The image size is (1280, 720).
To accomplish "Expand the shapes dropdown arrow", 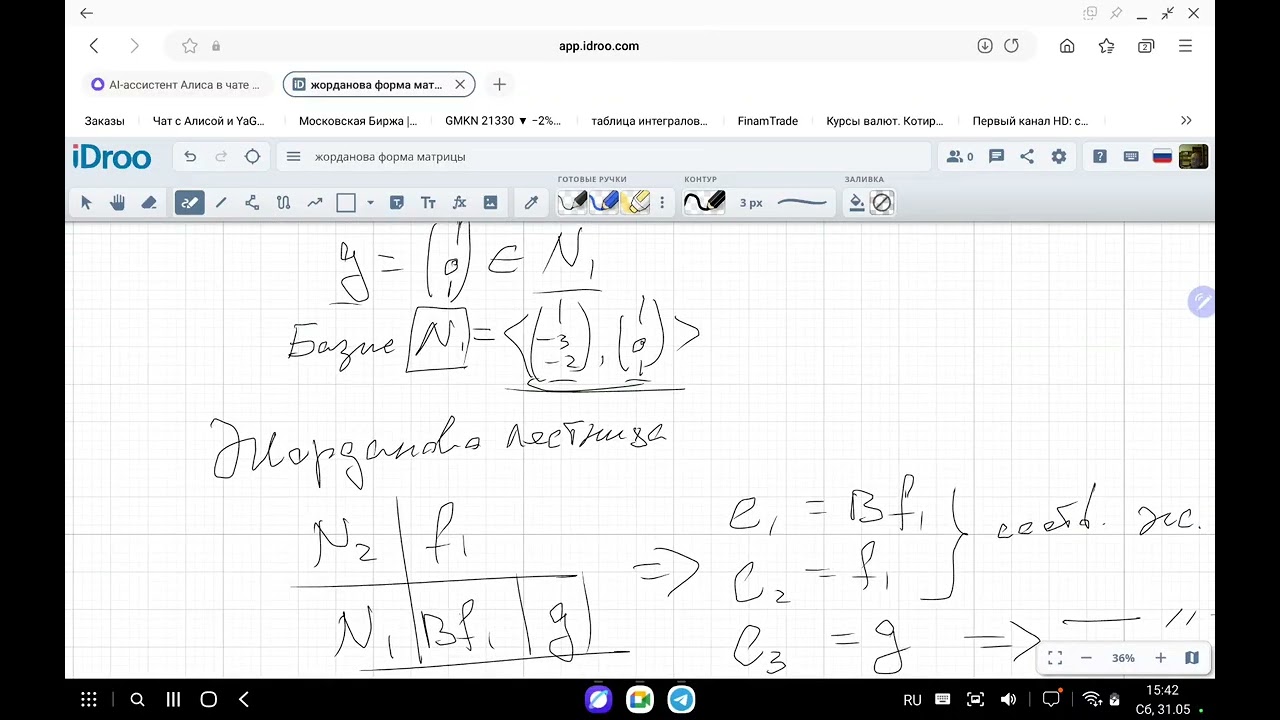I will 370,203.
